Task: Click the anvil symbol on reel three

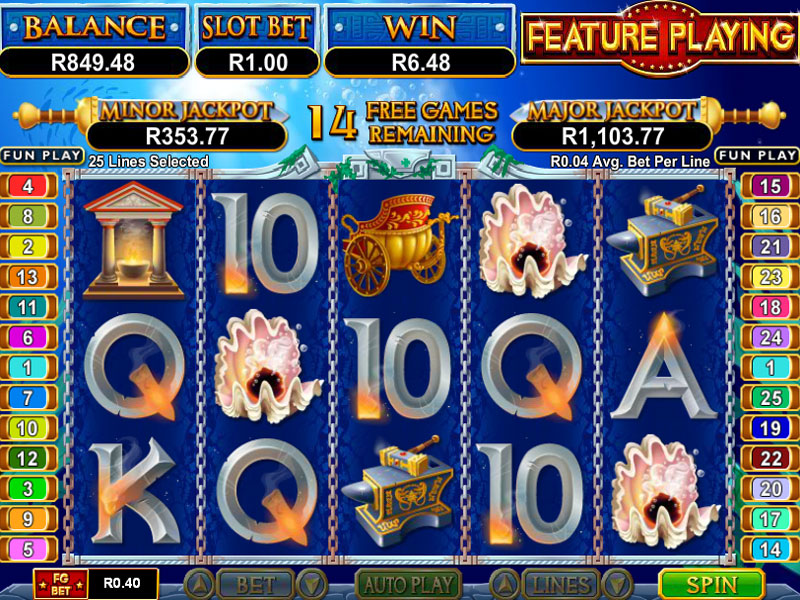Action: [398, 492]
